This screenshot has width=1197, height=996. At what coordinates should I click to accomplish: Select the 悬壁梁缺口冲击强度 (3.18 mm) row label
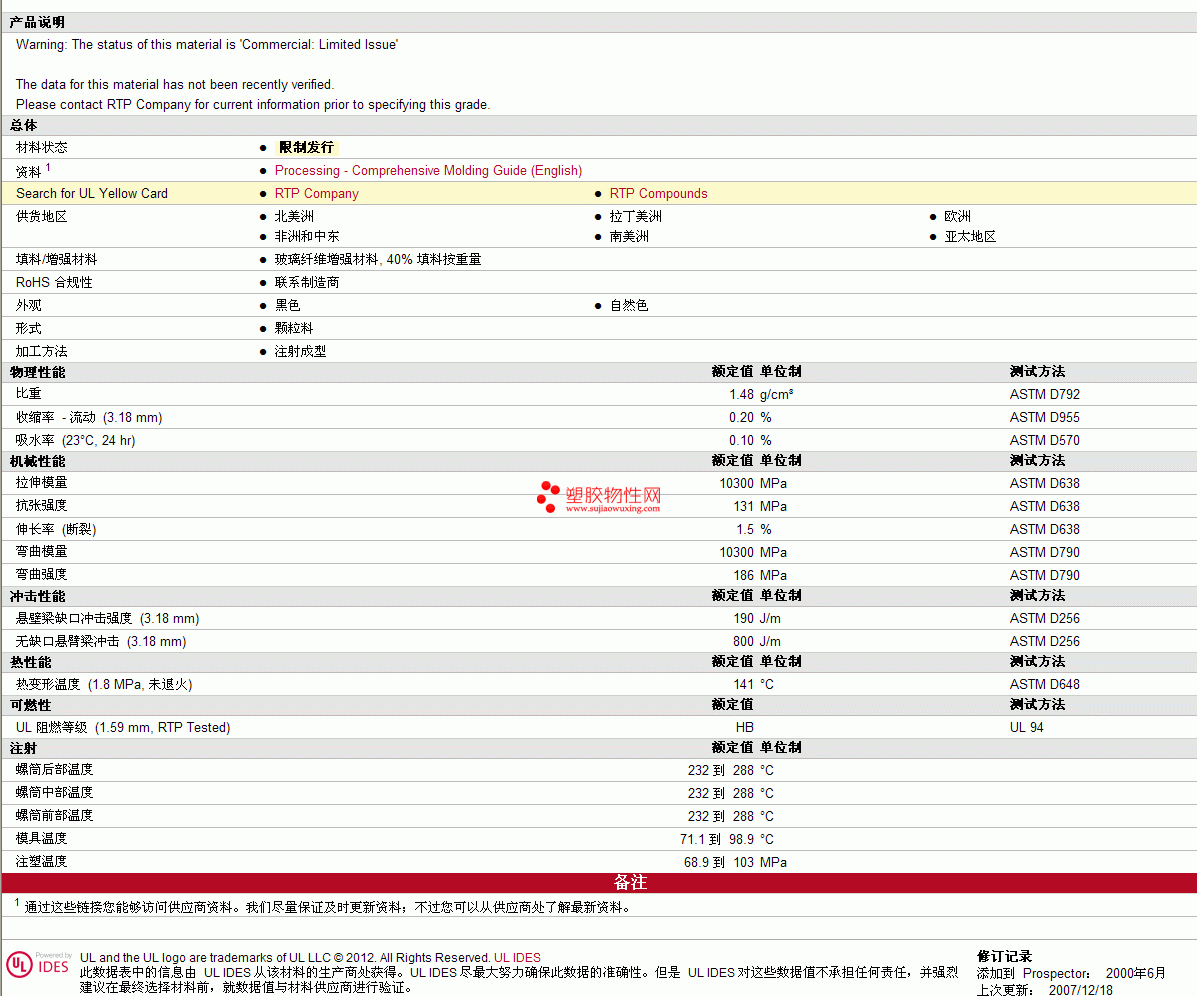pos(108,619)
